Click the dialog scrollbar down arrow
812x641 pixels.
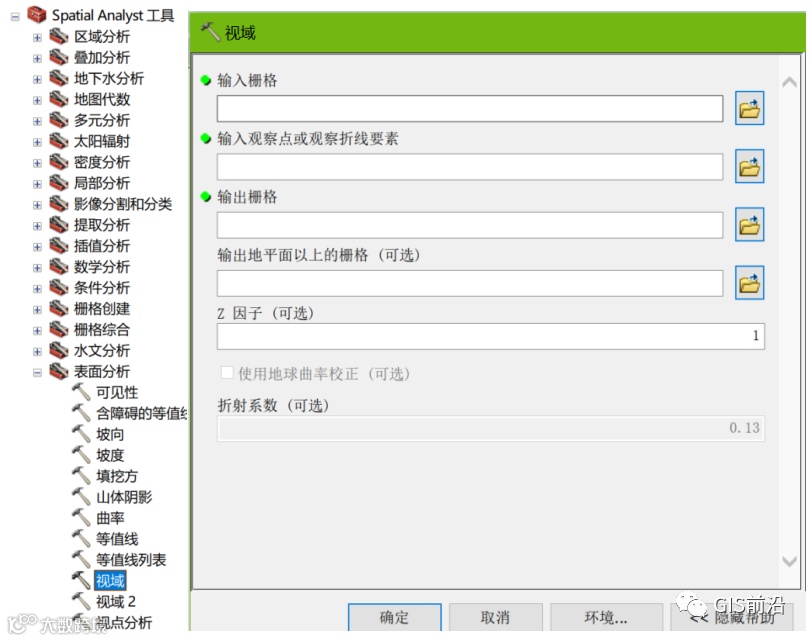click(789, 561)
